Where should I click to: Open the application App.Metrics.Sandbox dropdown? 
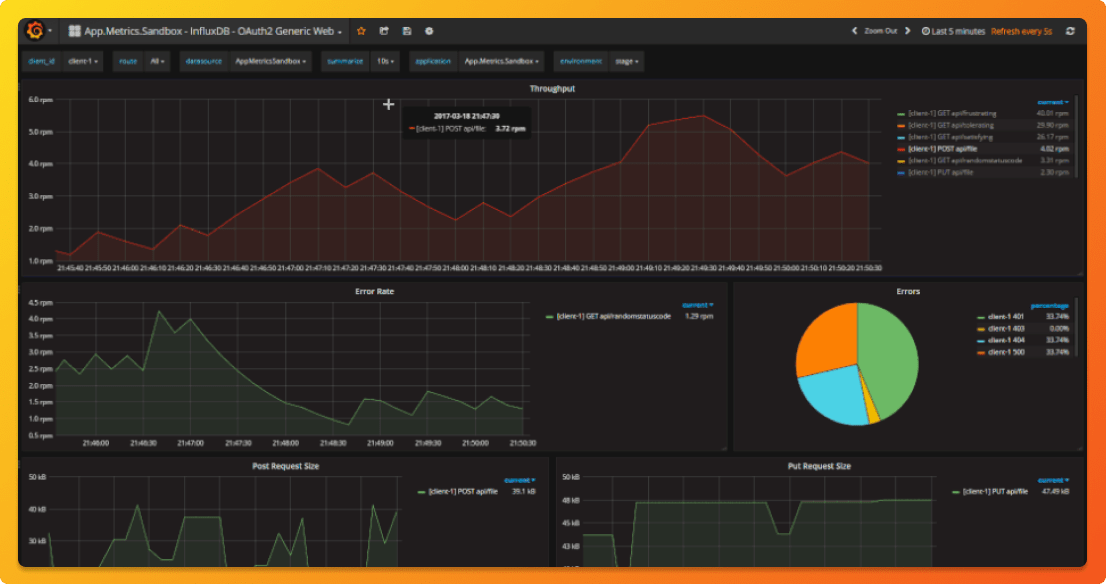pyautogui.click(x=501, y=61)
